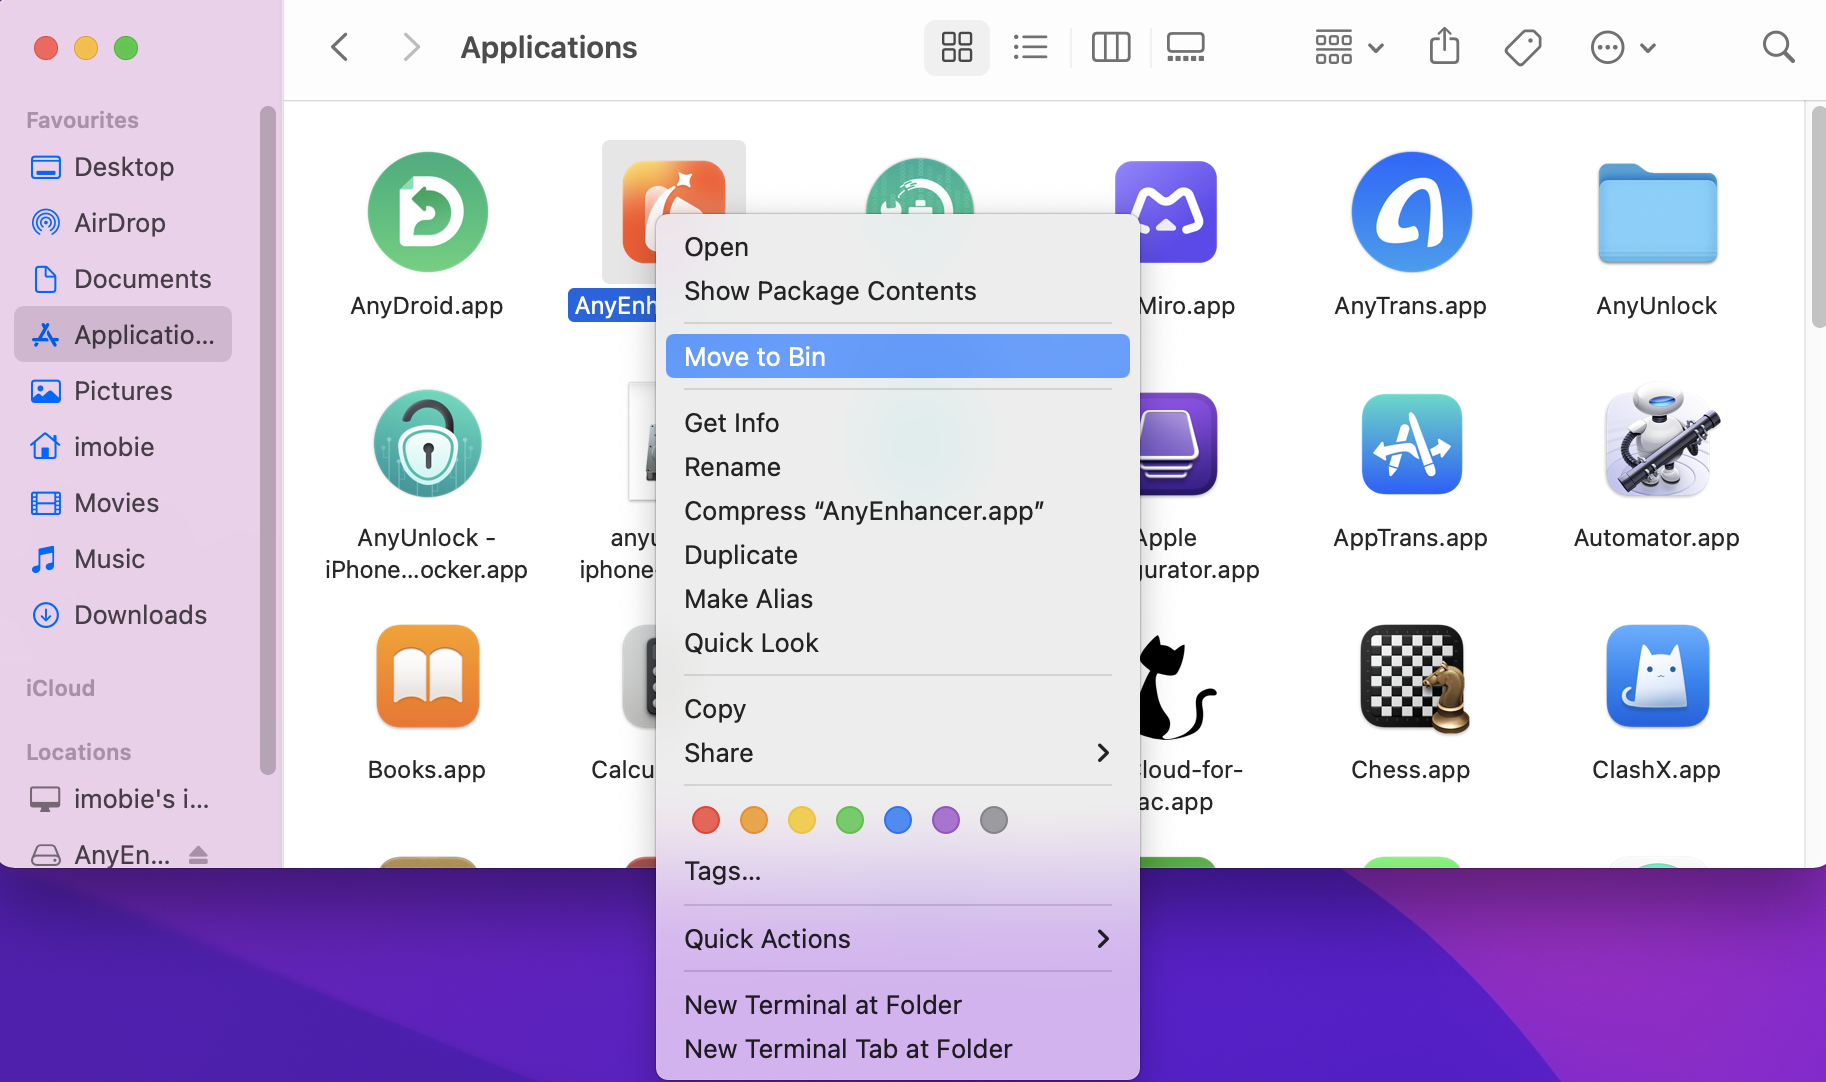Choose Make Alias
Viewport: 1826px width, 1082px height.
pyautogui.click(x=897, y=599)
